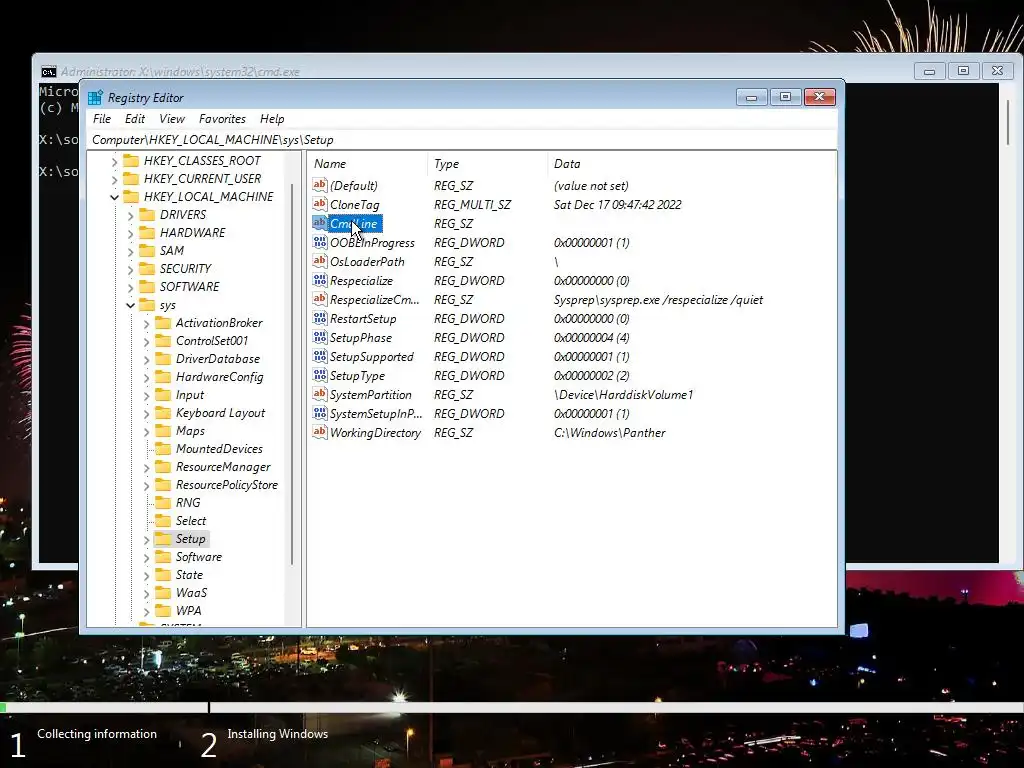The width and height of the screenshot is (1024, 768).
Task: Select the Select key in tree
Action: click(x=191, y=520)
